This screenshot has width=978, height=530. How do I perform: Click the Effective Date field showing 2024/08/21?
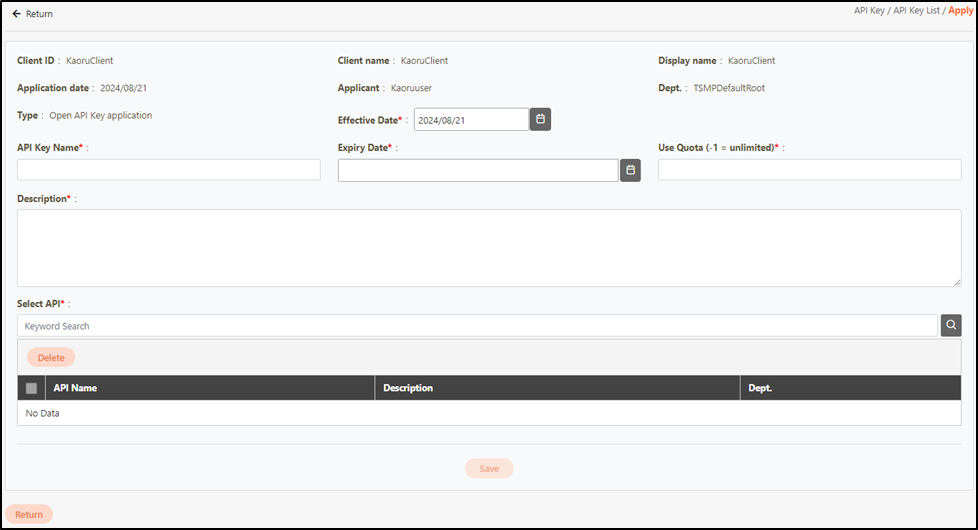(x=470, y=120)
